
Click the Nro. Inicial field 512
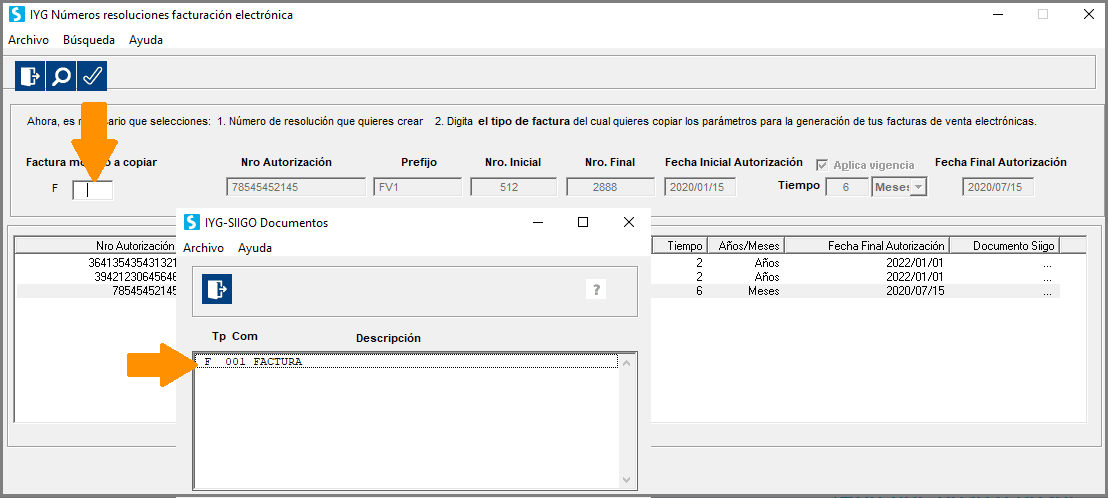click(514, 187)
